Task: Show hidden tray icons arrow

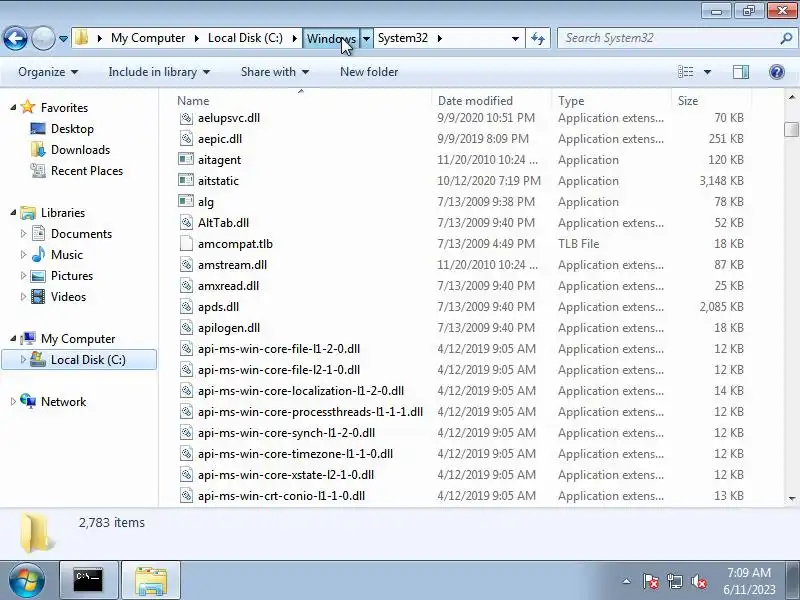Action: point(627,581)
